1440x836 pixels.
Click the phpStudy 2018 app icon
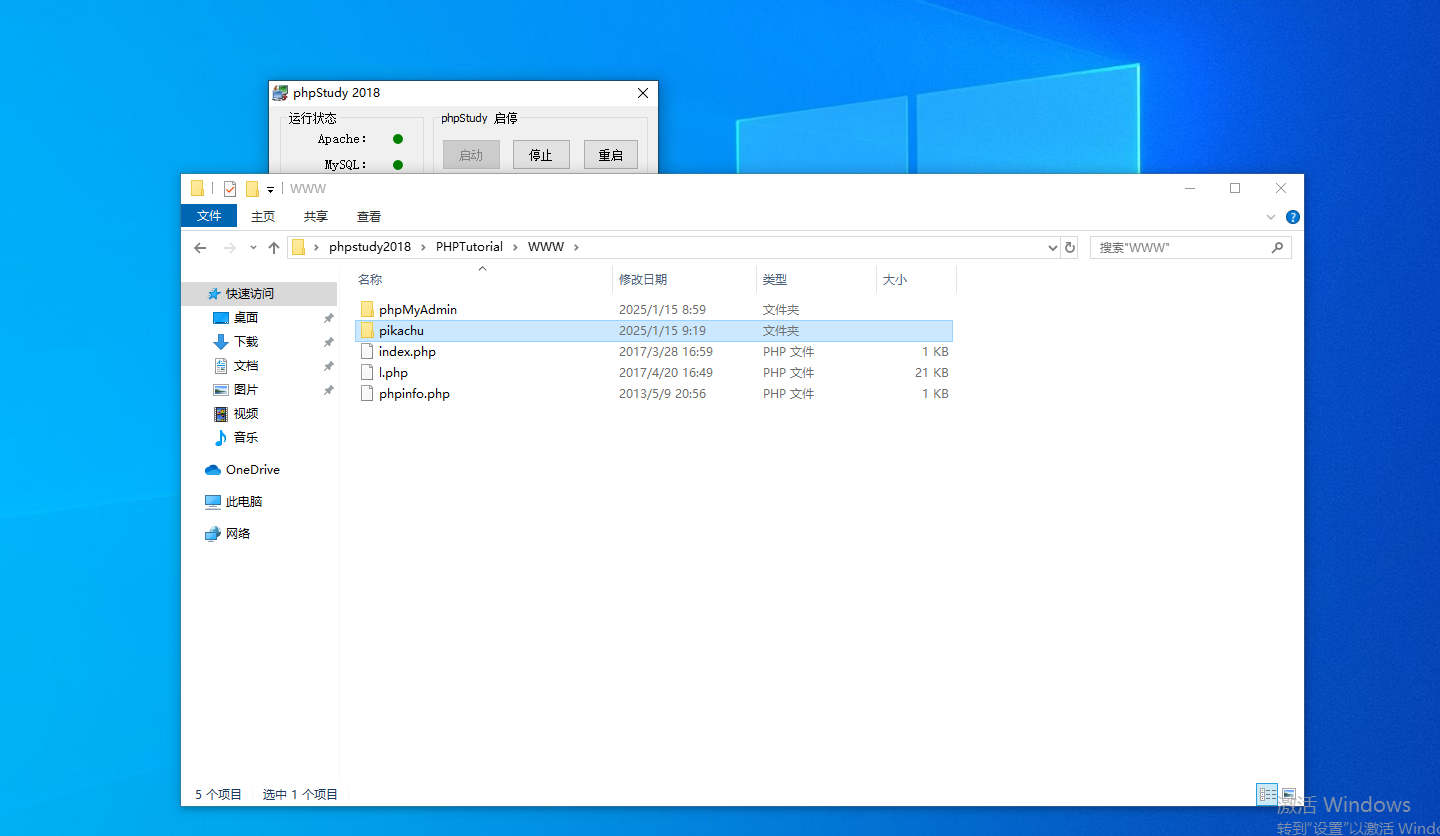click(280, 93)
